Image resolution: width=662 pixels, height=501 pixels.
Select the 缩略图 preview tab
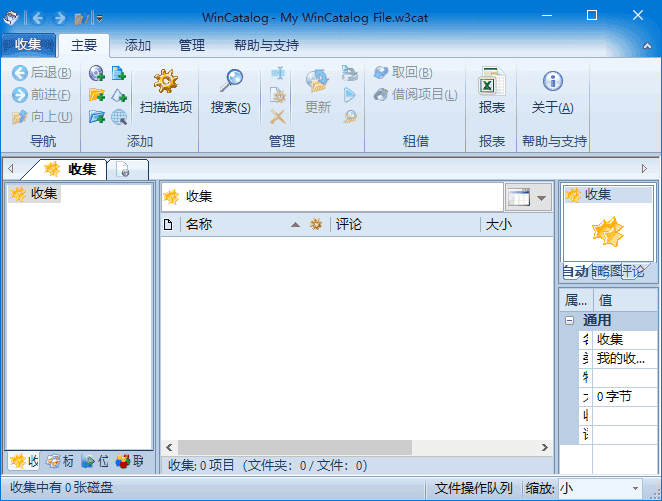tap(606, 271)
